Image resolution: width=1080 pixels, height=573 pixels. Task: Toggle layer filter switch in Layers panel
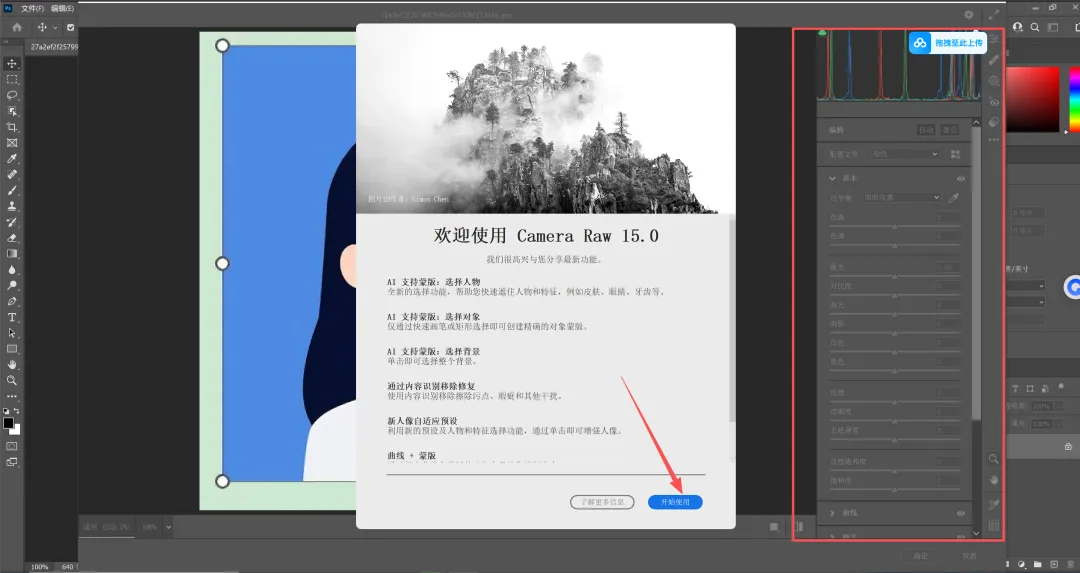1061,387
